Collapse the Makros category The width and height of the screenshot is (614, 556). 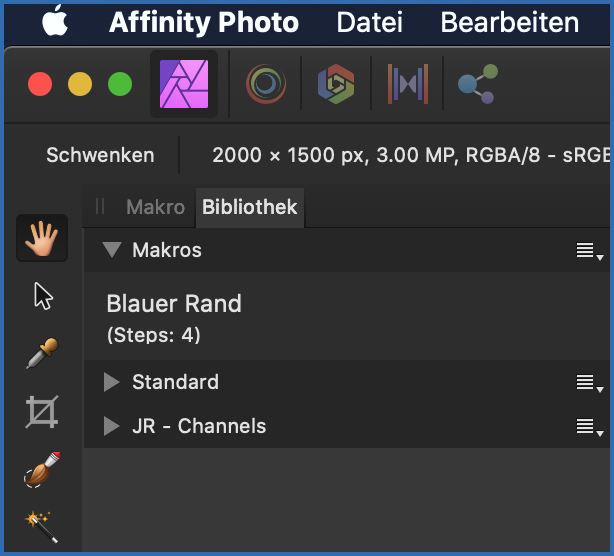(111, 250)
